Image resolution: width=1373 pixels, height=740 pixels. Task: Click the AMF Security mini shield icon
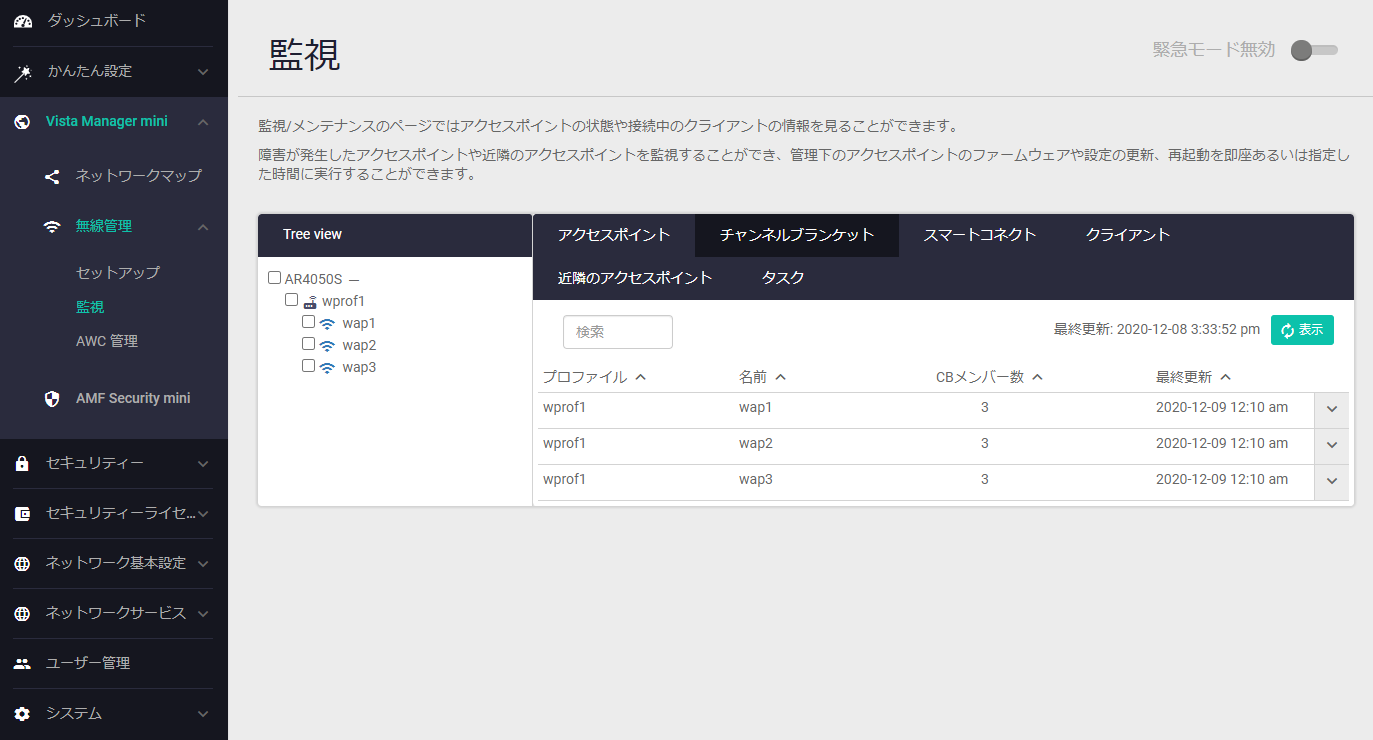52,399
